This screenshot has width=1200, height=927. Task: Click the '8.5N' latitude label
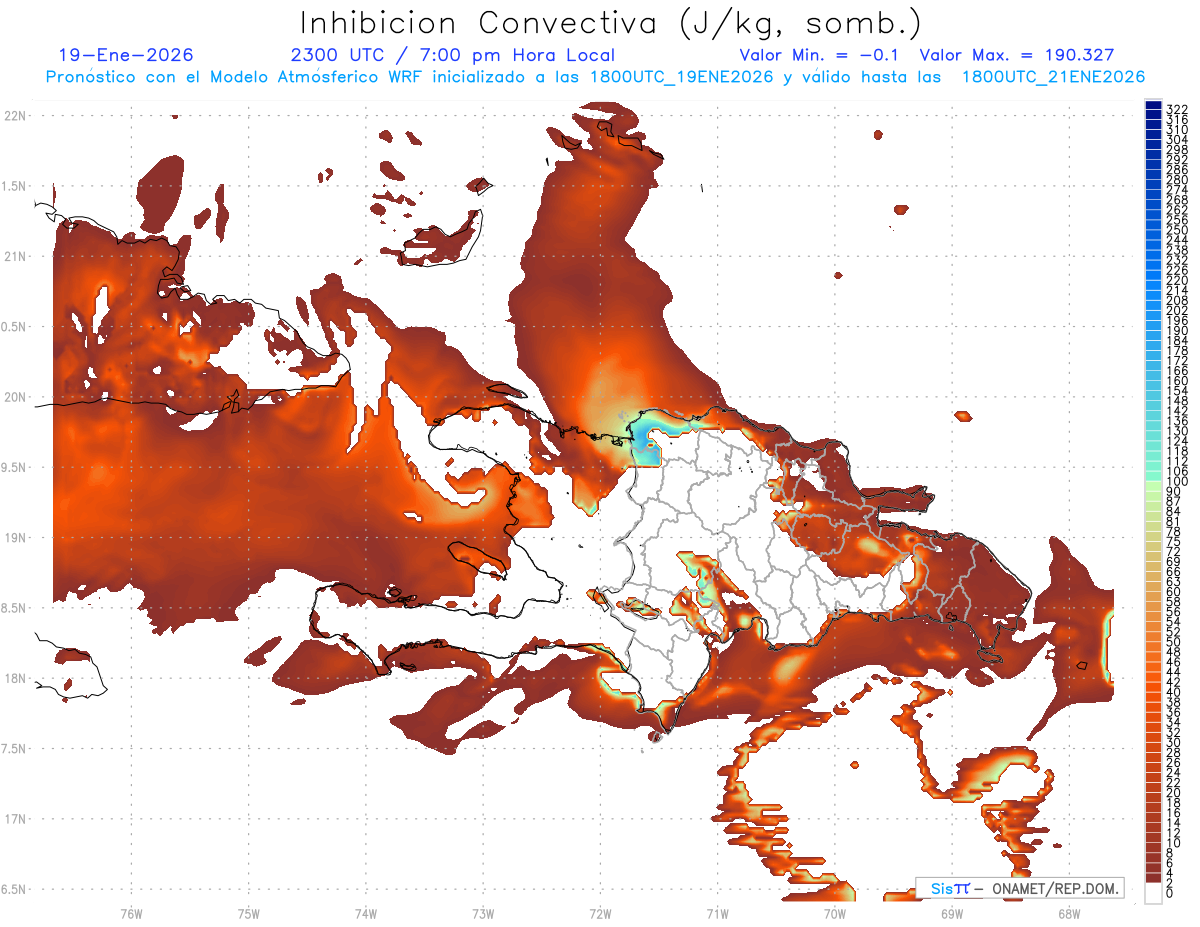pyautogui.click(x=14, y=608)
